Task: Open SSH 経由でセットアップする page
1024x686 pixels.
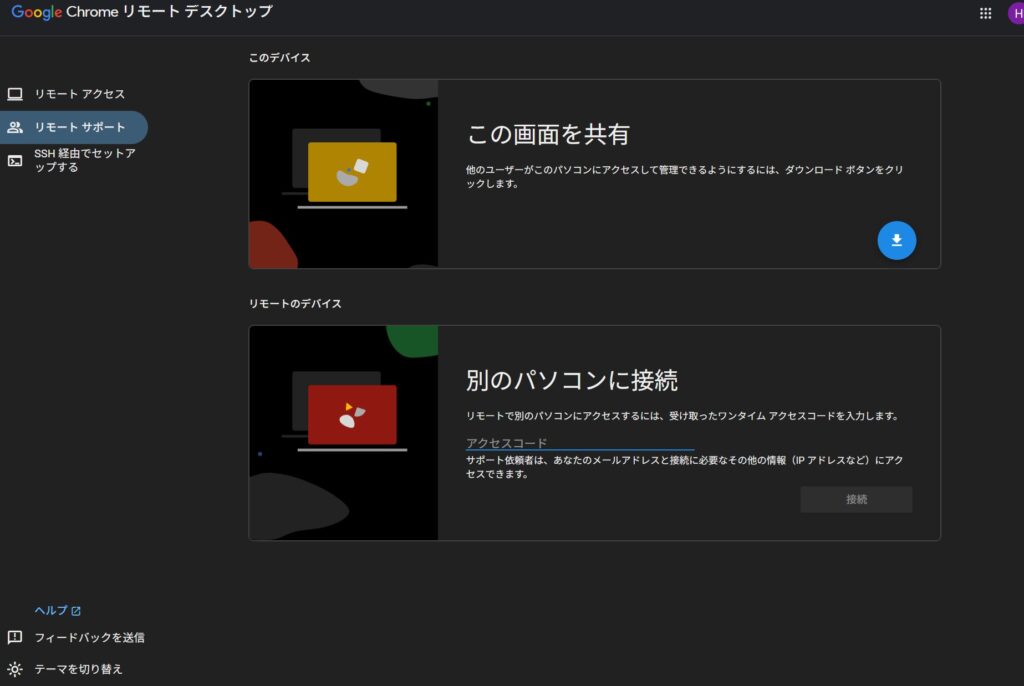Action: pyautogui.click(x=85, y=160)
